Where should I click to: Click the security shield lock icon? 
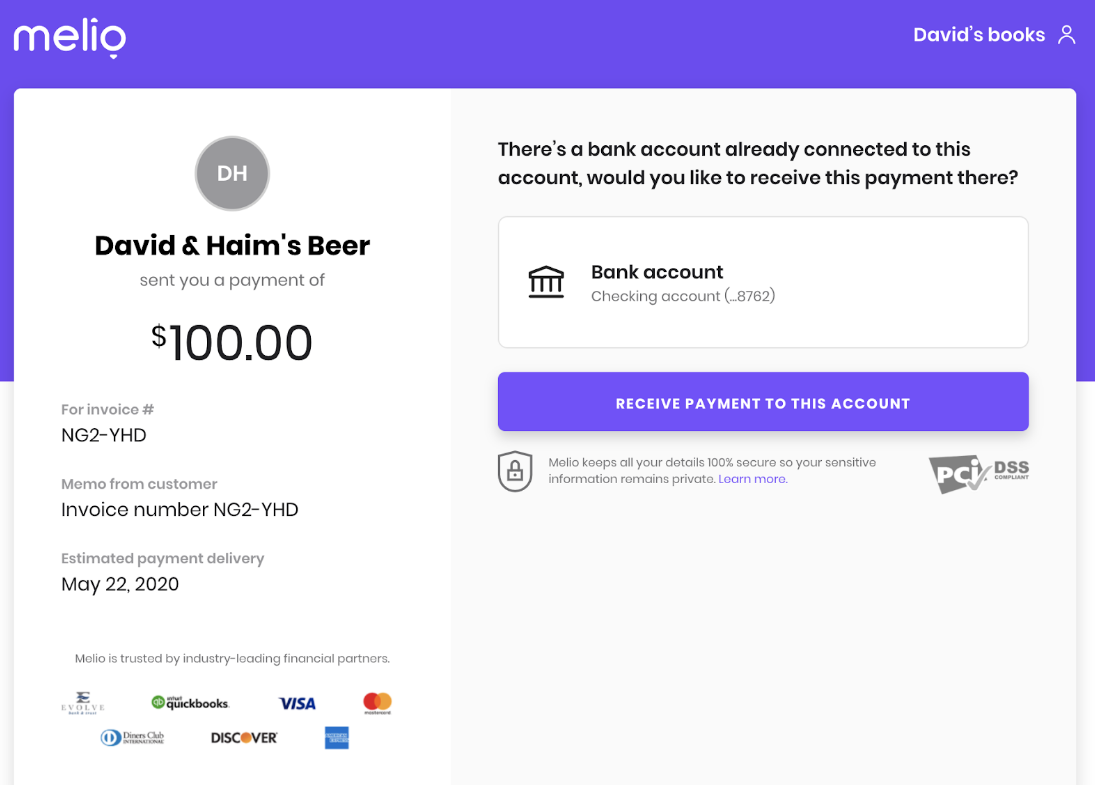(515, 471)
